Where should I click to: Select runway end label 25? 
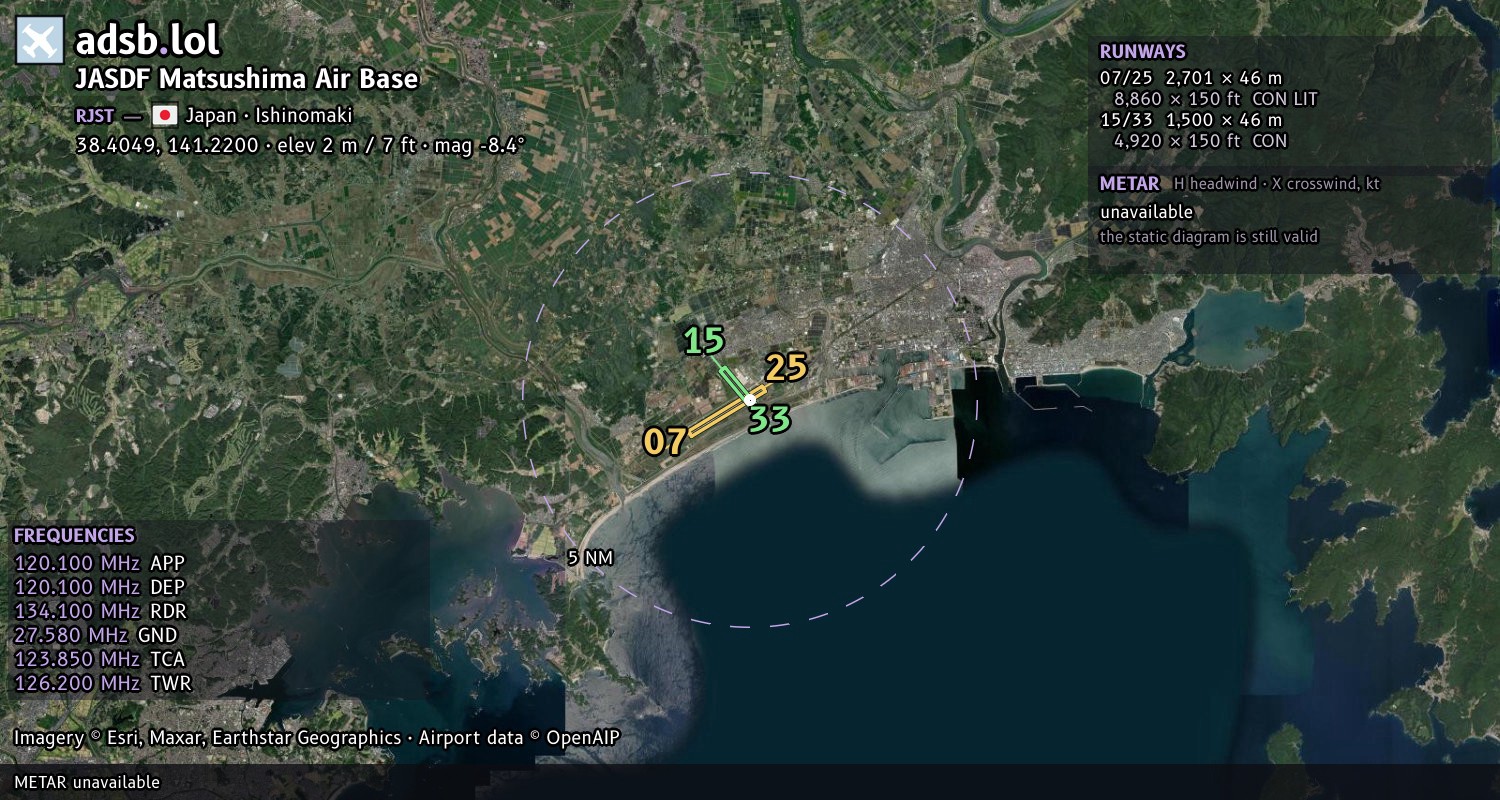click(x=786, y=368)
